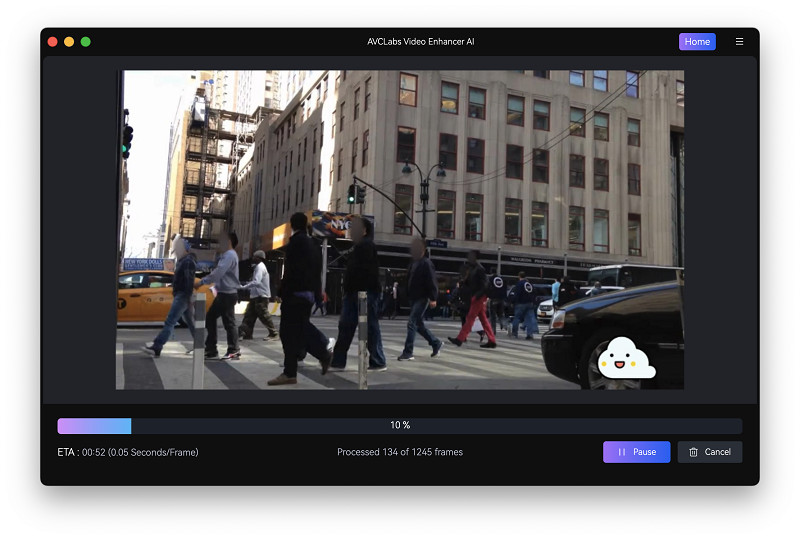Minimize the window using the yellow button
800x539 pixels.
point(69,42)
